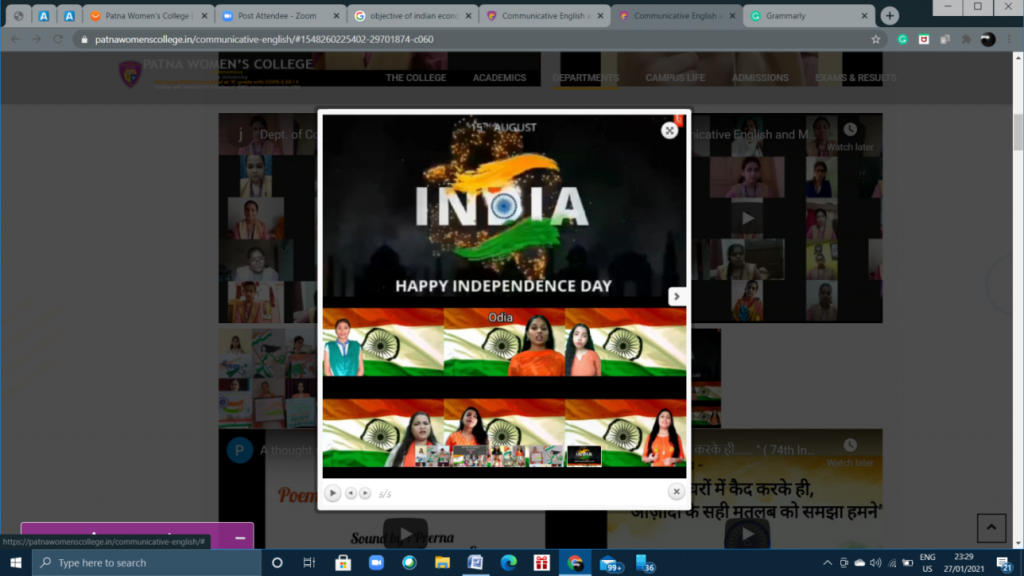Open Zoom from the taskbar

pyautogui.click(x=376, y=563)
